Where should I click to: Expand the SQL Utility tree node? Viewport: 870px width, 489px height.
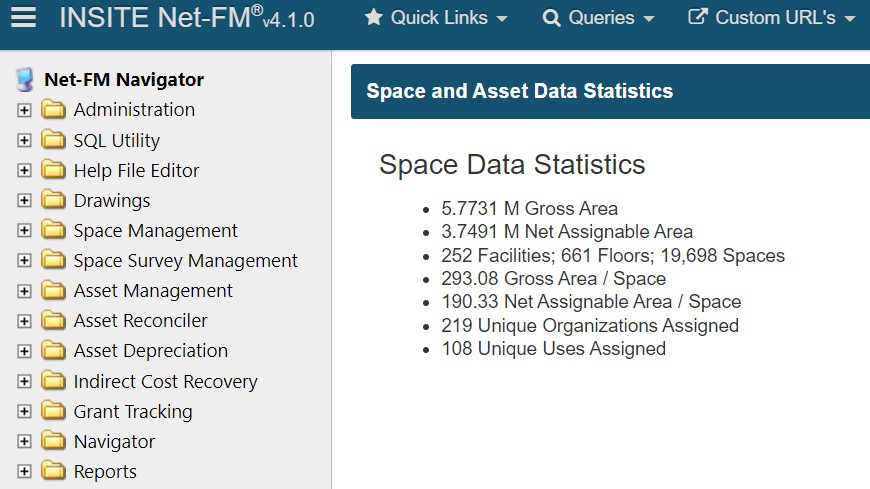[24, 140]
